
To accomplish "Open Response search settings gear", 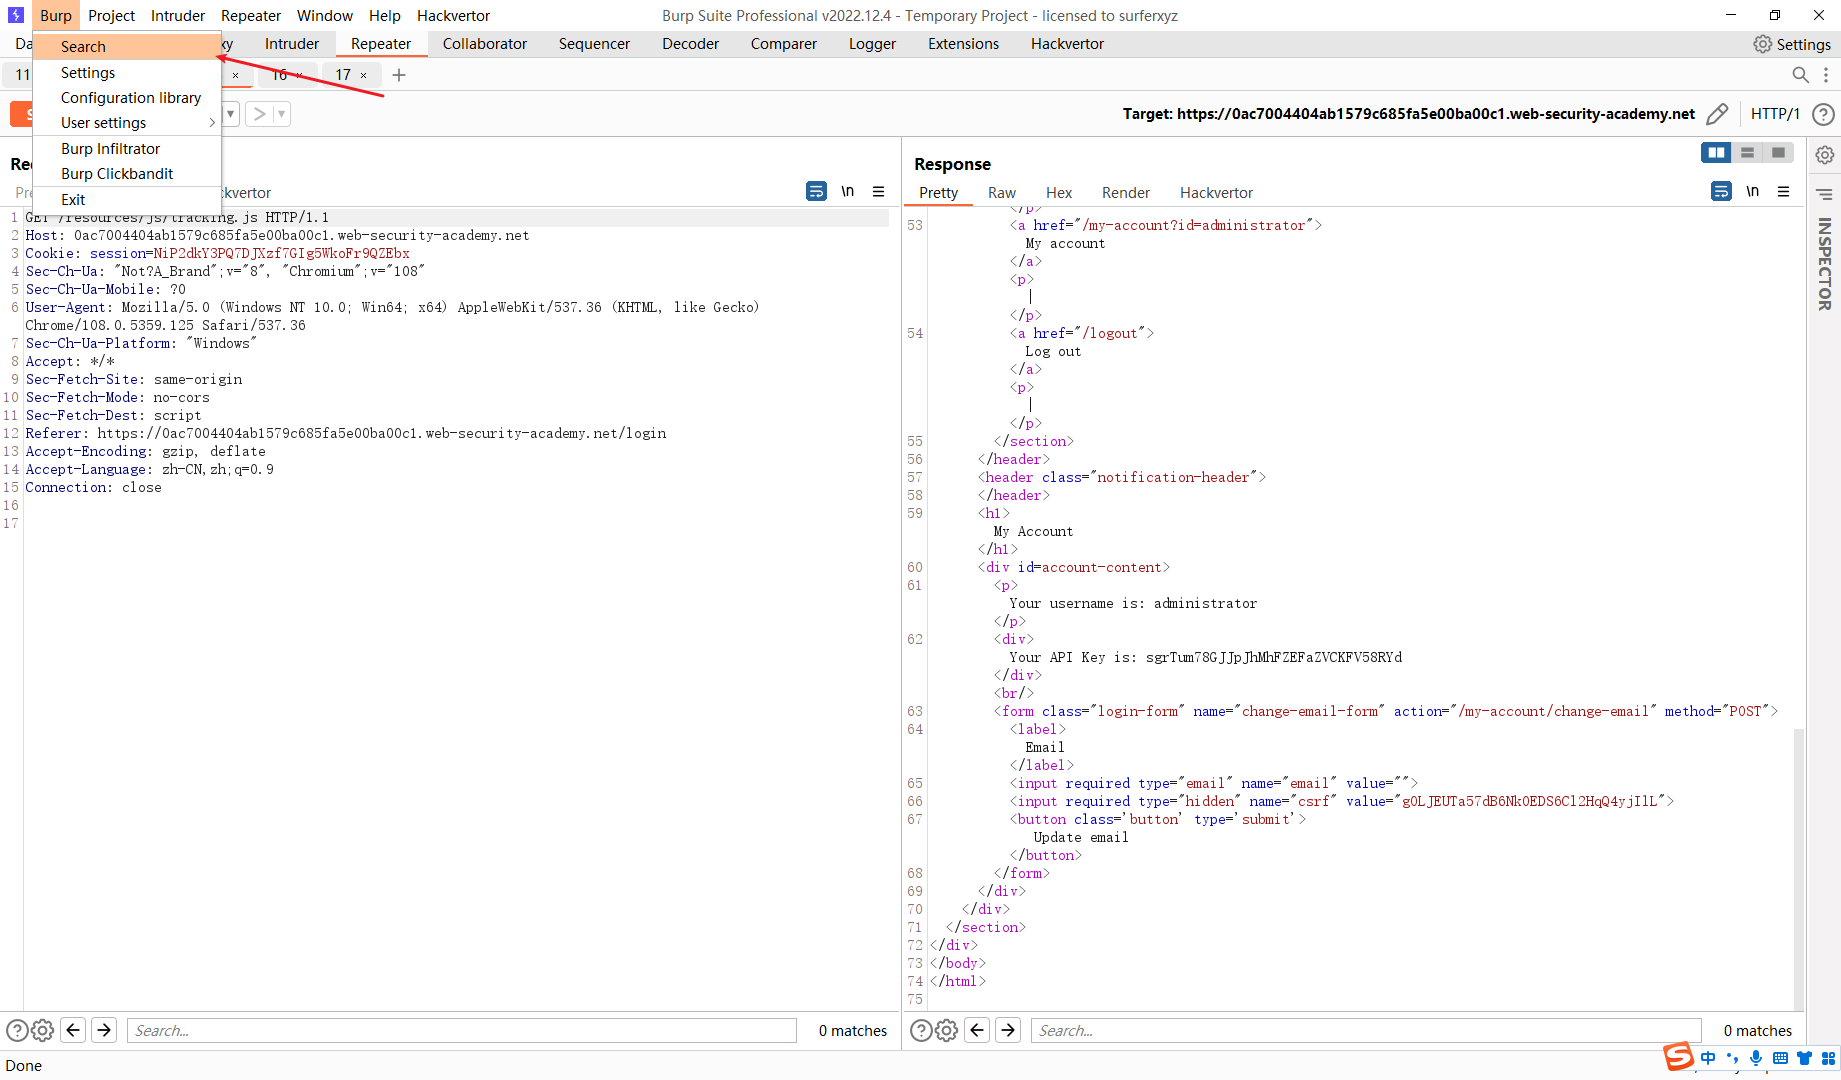I will (946, 1030).
